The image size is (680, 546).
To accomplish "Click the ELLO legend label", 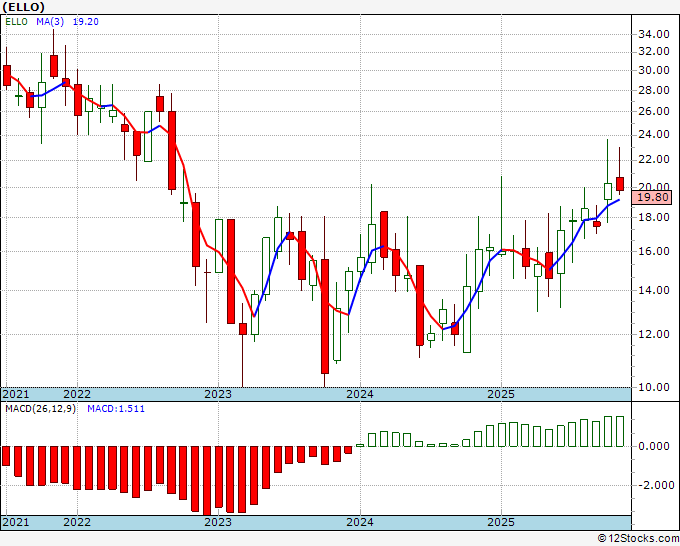I will [16, 22].
